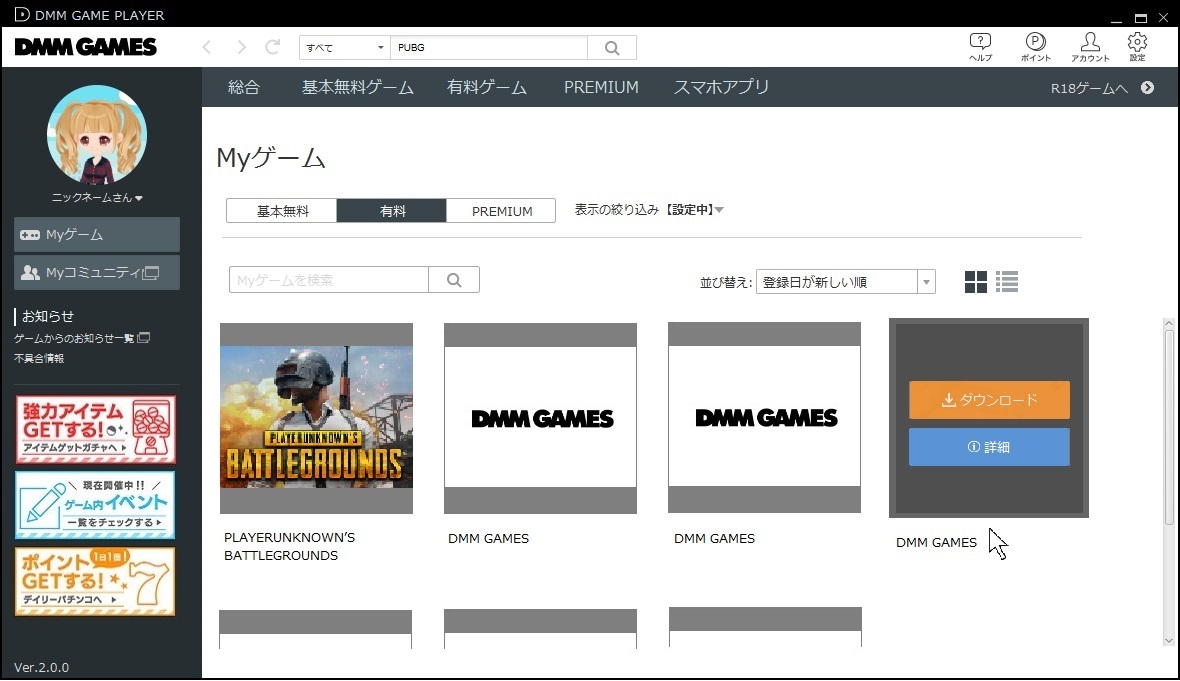Open the Settings gear icon
1180x681 pixels.
tap(1137, 45)
